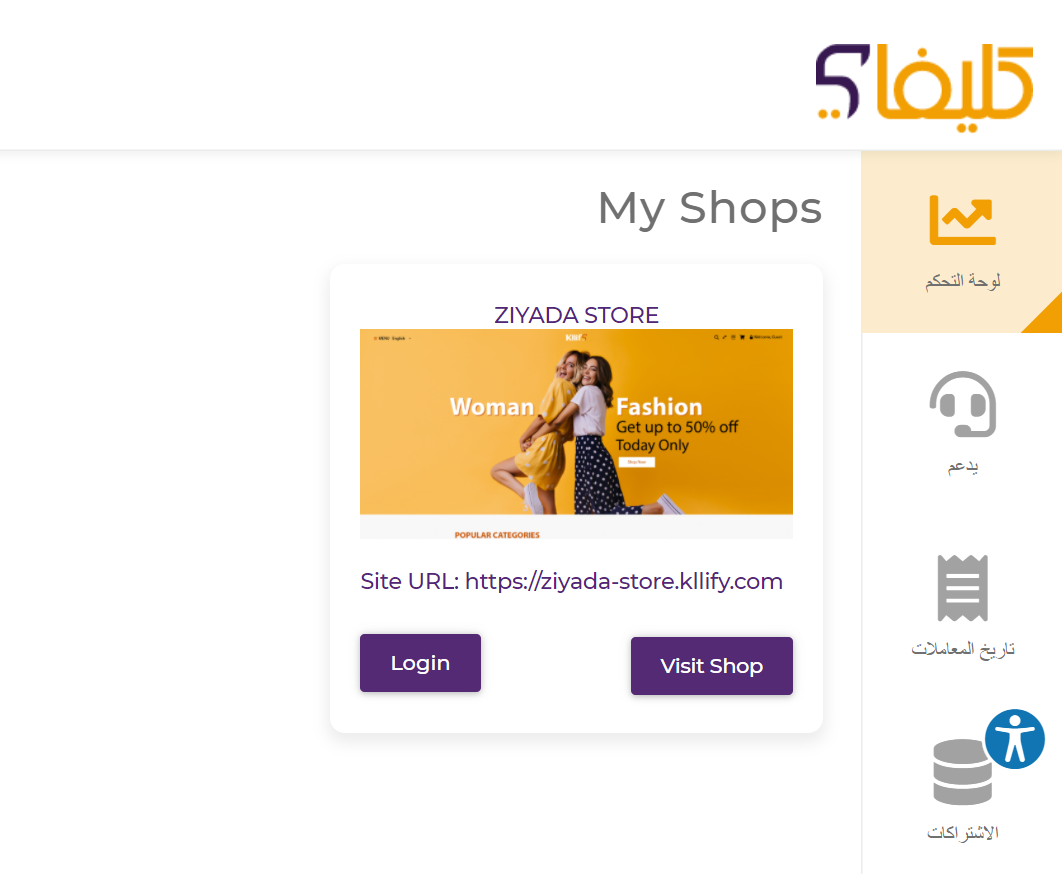The height and width of the screenshot is (874, 1062).
Task: Click the white Shop Now button in preview
Action: (637, 462)
